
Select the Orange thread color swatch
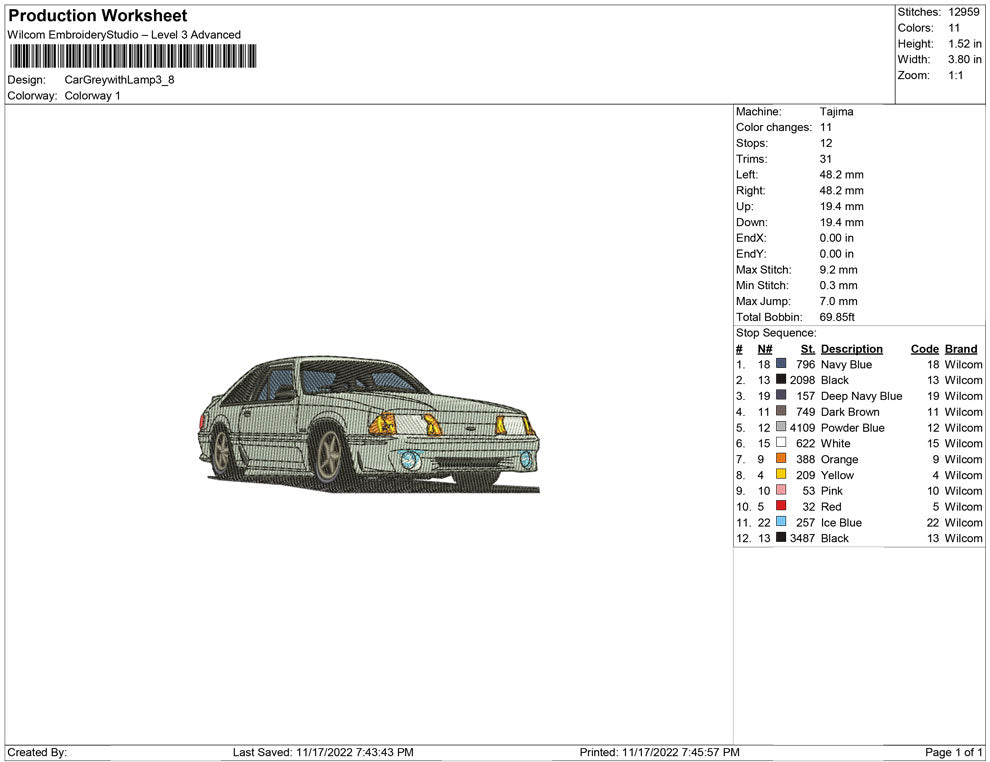click(781, 459)
